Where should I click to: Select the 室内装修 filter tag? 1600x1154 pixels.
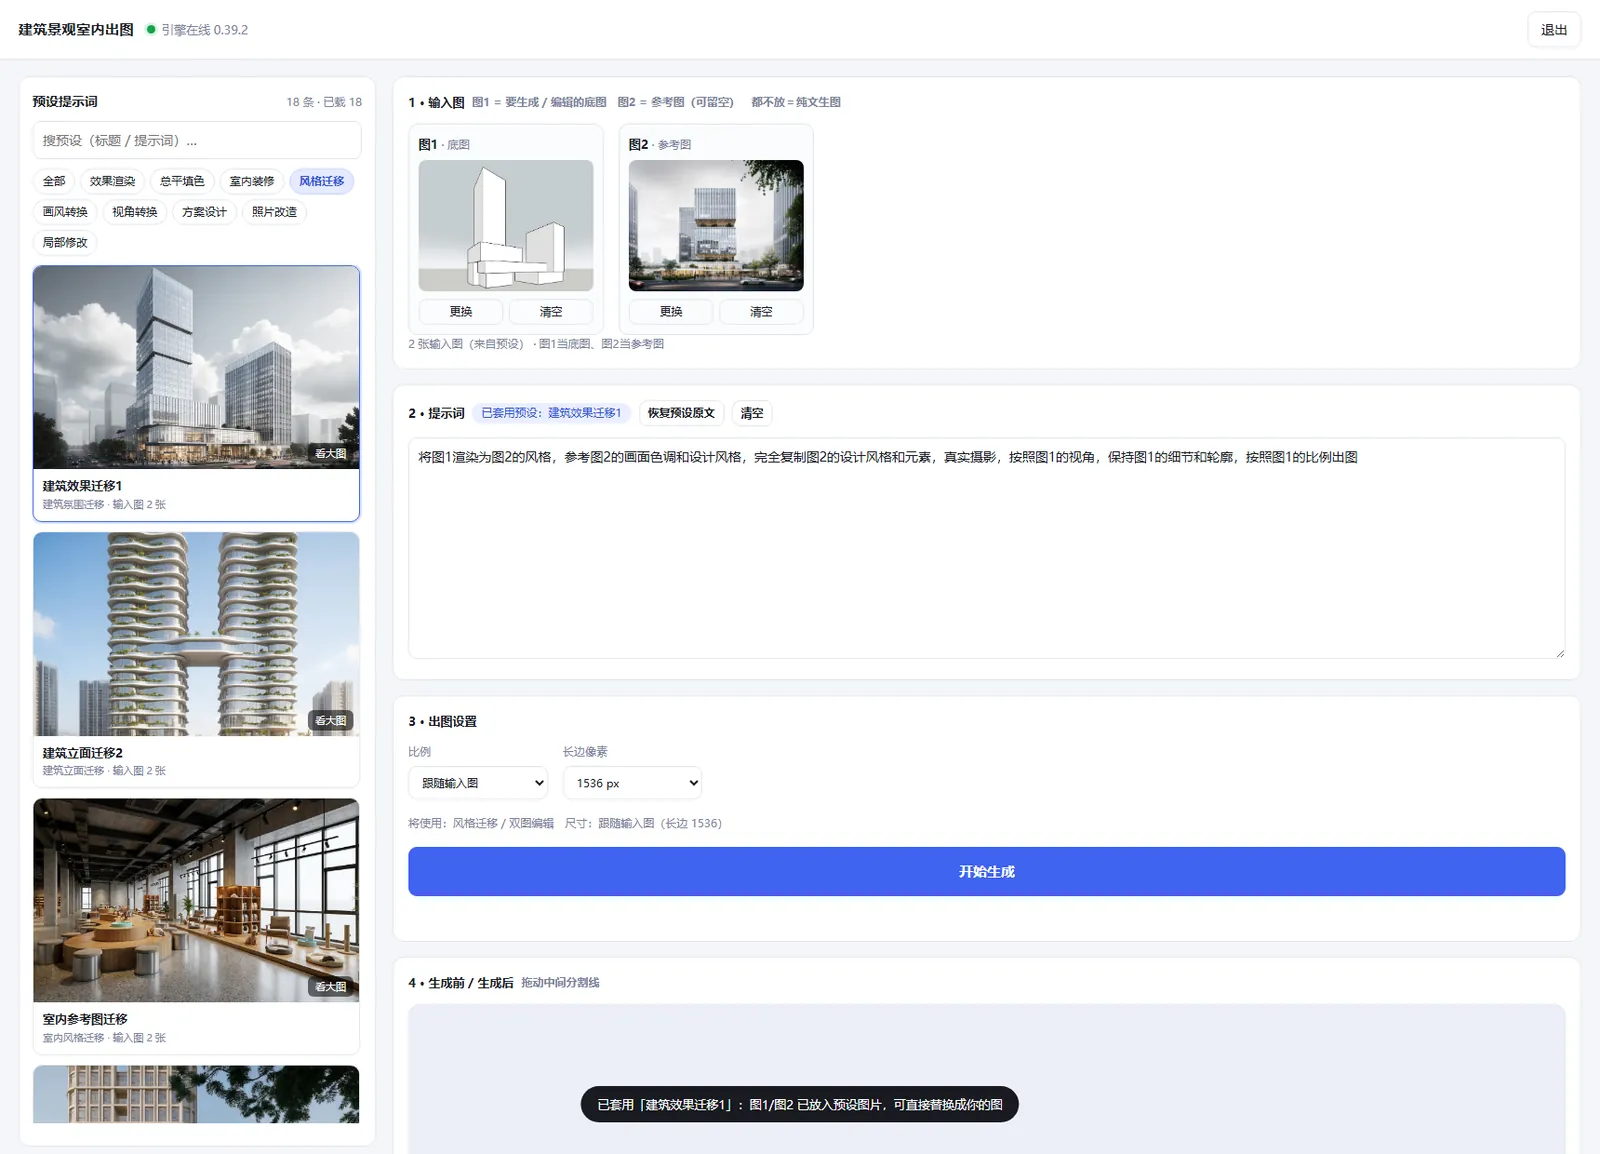[252, 181]
